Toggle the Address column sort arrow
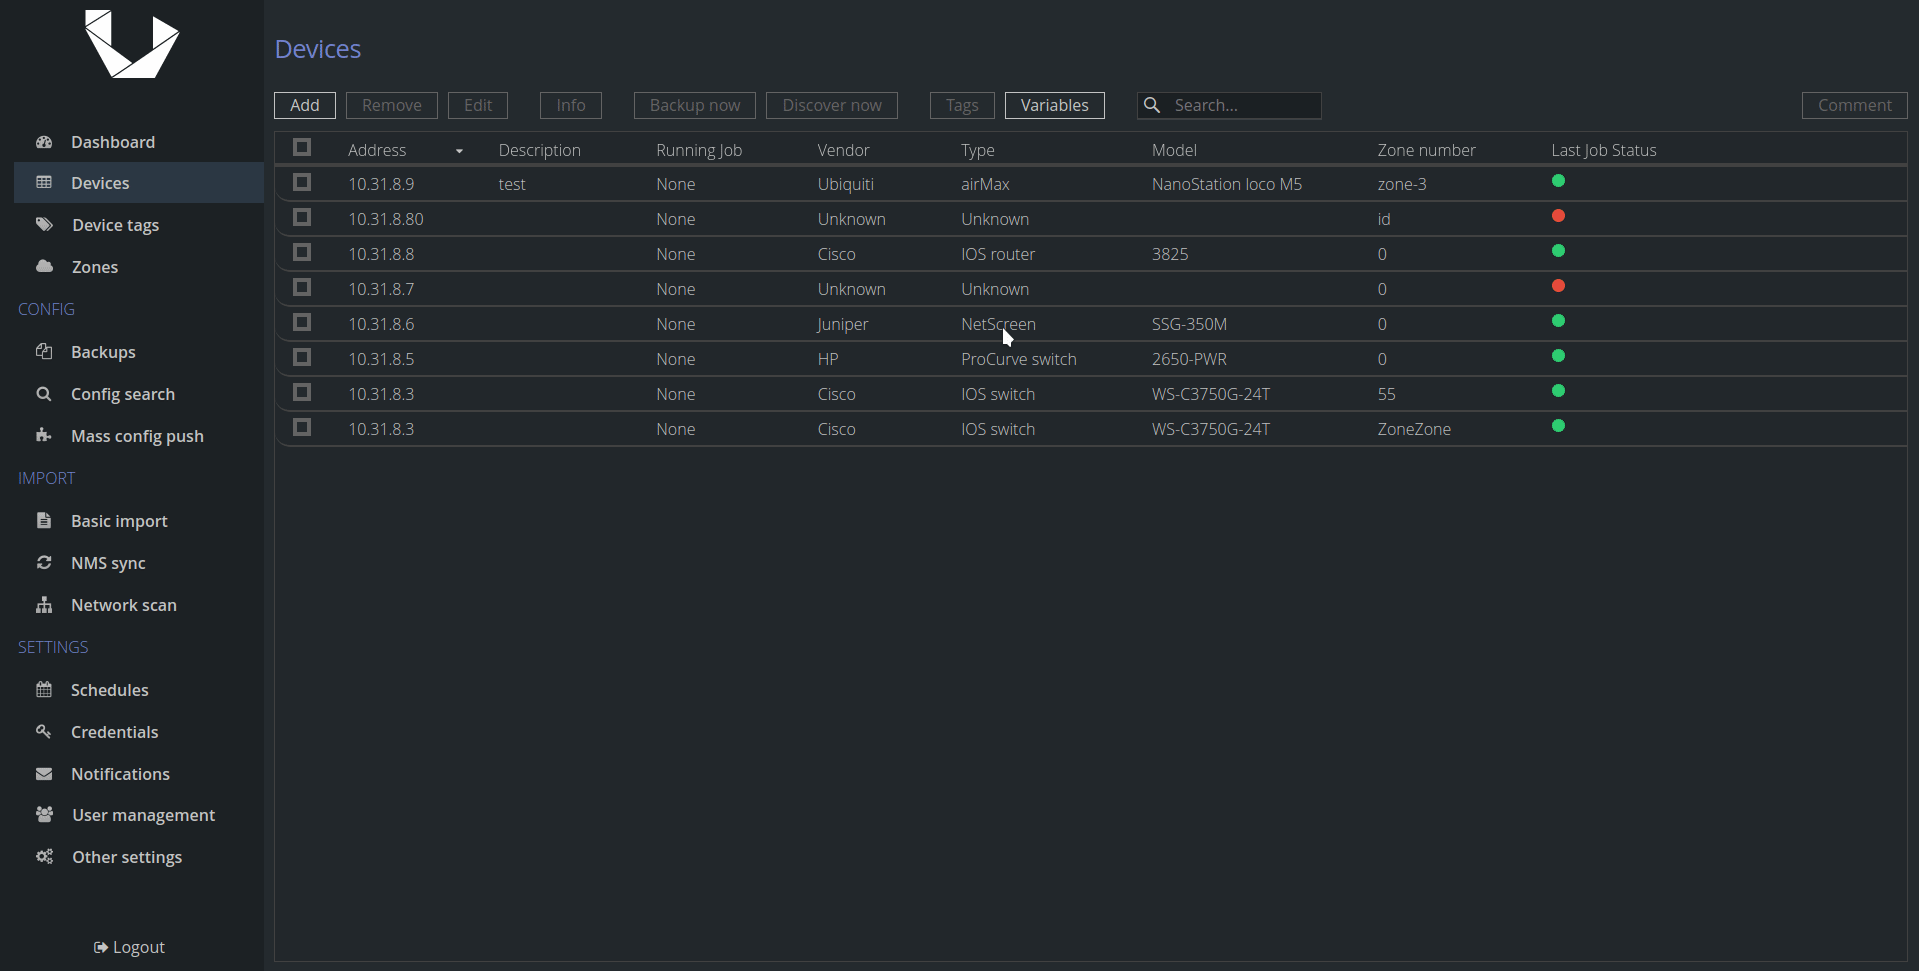This screenshot has width=1919, height=971. pyautogui.click(x=459, y=151)
